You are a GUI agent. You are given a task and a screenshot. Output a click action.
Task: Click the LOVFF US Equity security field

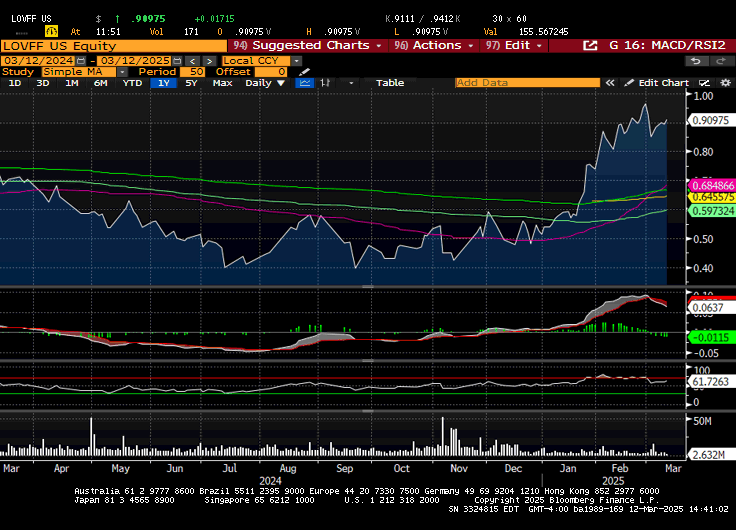114,46
